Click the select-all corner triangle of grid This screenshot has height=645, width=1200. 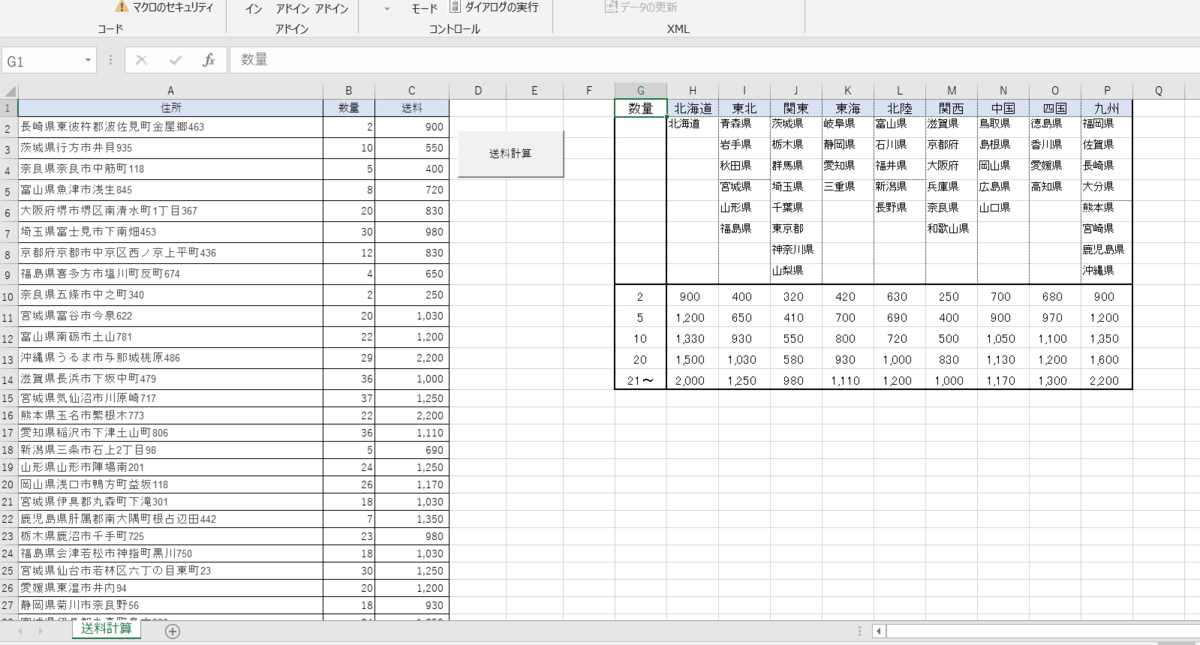(x=10, y=91)
